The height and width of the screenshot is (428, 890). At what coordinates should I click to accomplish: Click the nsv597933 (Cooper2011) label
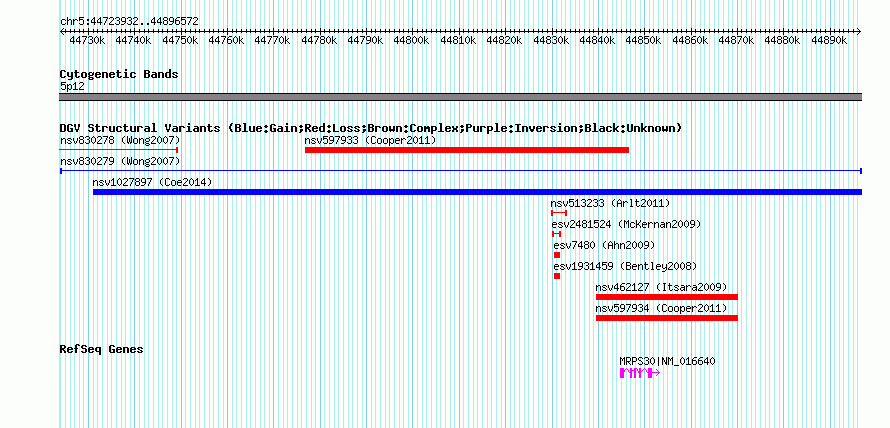click(370, 140)
